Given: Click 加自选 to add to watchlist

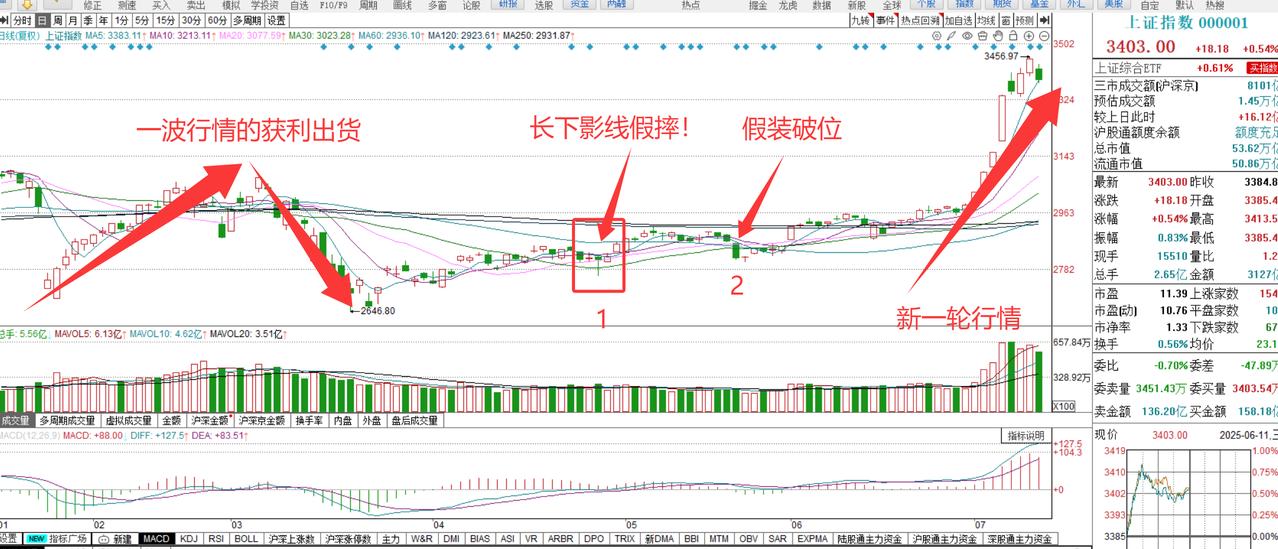Looking at the screenshot, I should [959, 20].
